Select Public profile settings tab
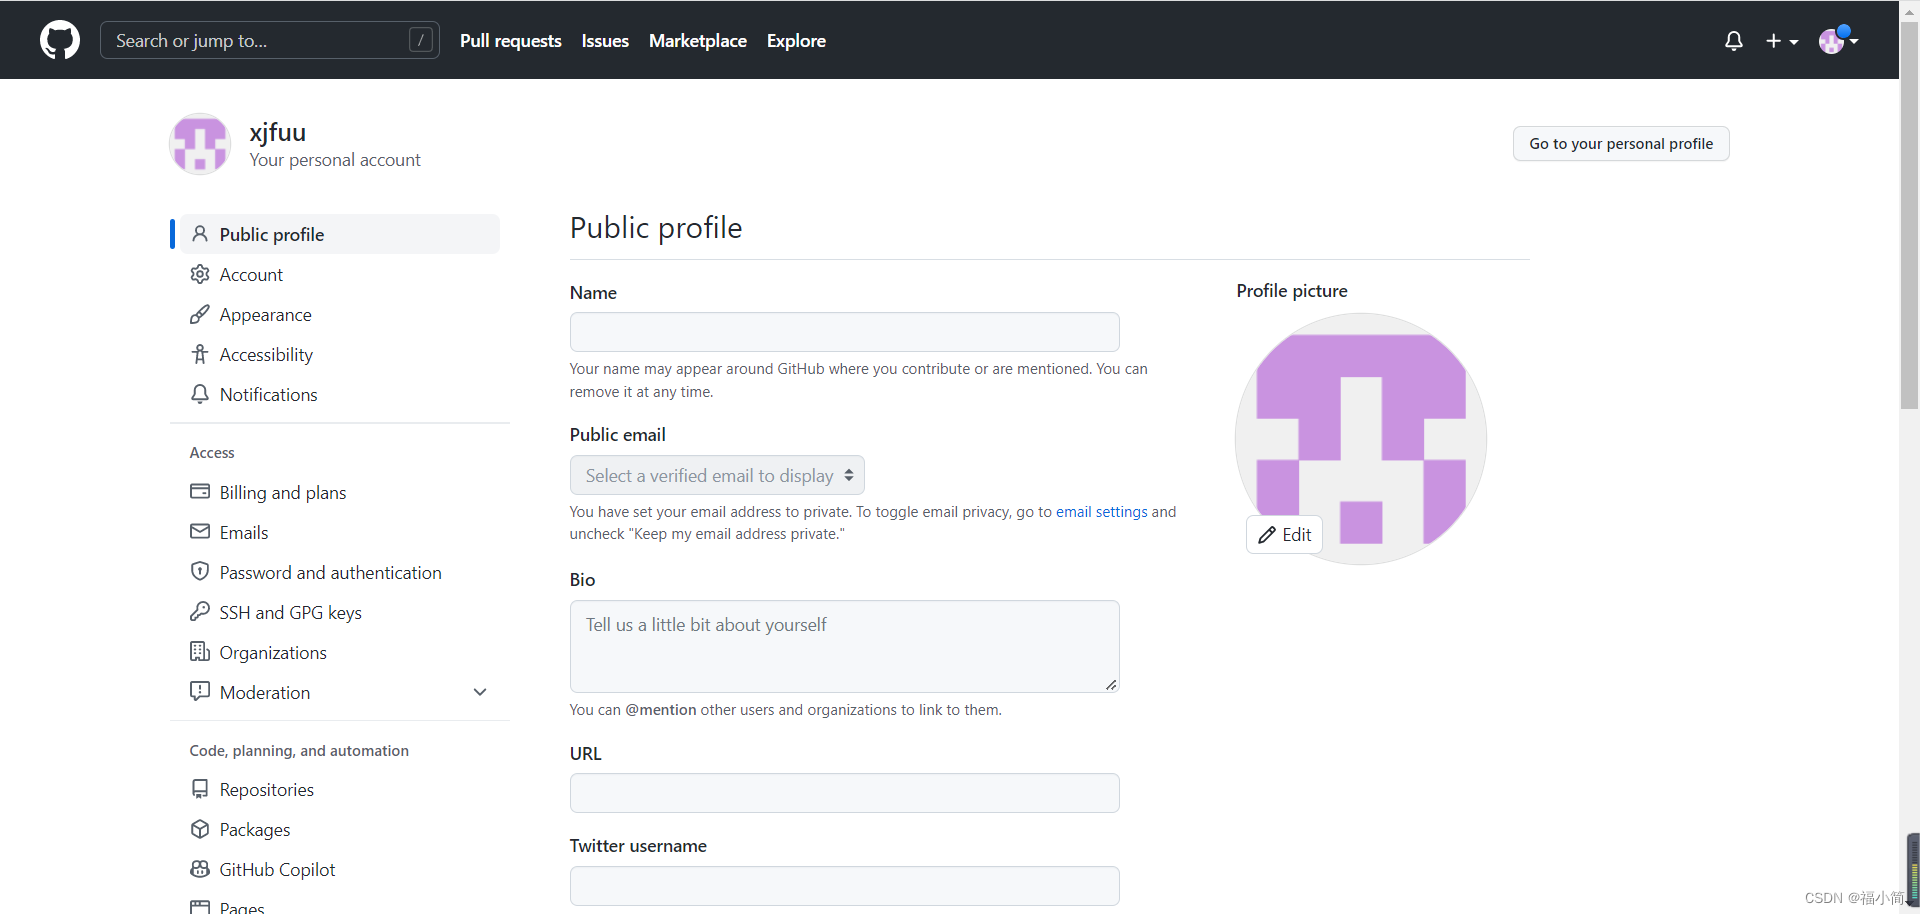Viewport: 1920px width, 914px height. pos(340,234)
